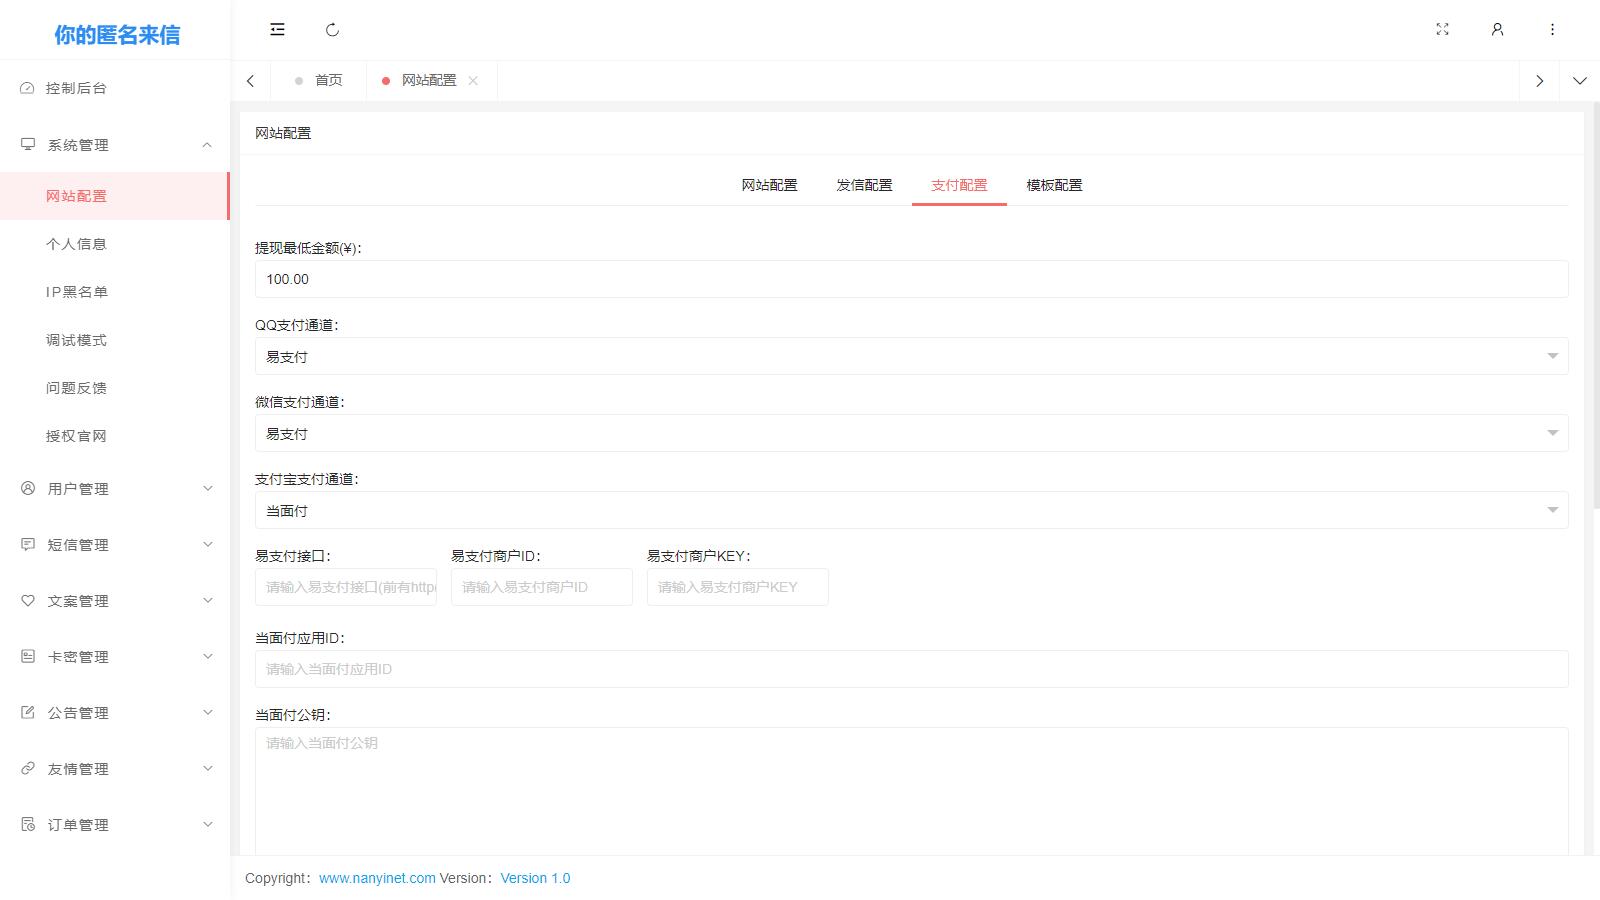Collapse the sidebar with the menu fold icon
Image resolution: width=1600 pixels, height=900 pixels.
(x=277, y=30)
